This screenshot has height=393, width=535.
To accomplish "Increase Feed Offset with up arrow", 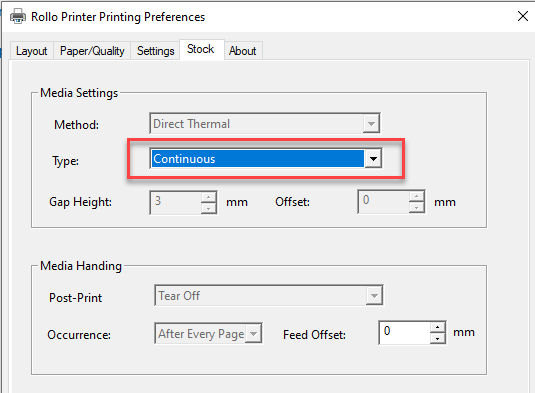I will [437, 328].
